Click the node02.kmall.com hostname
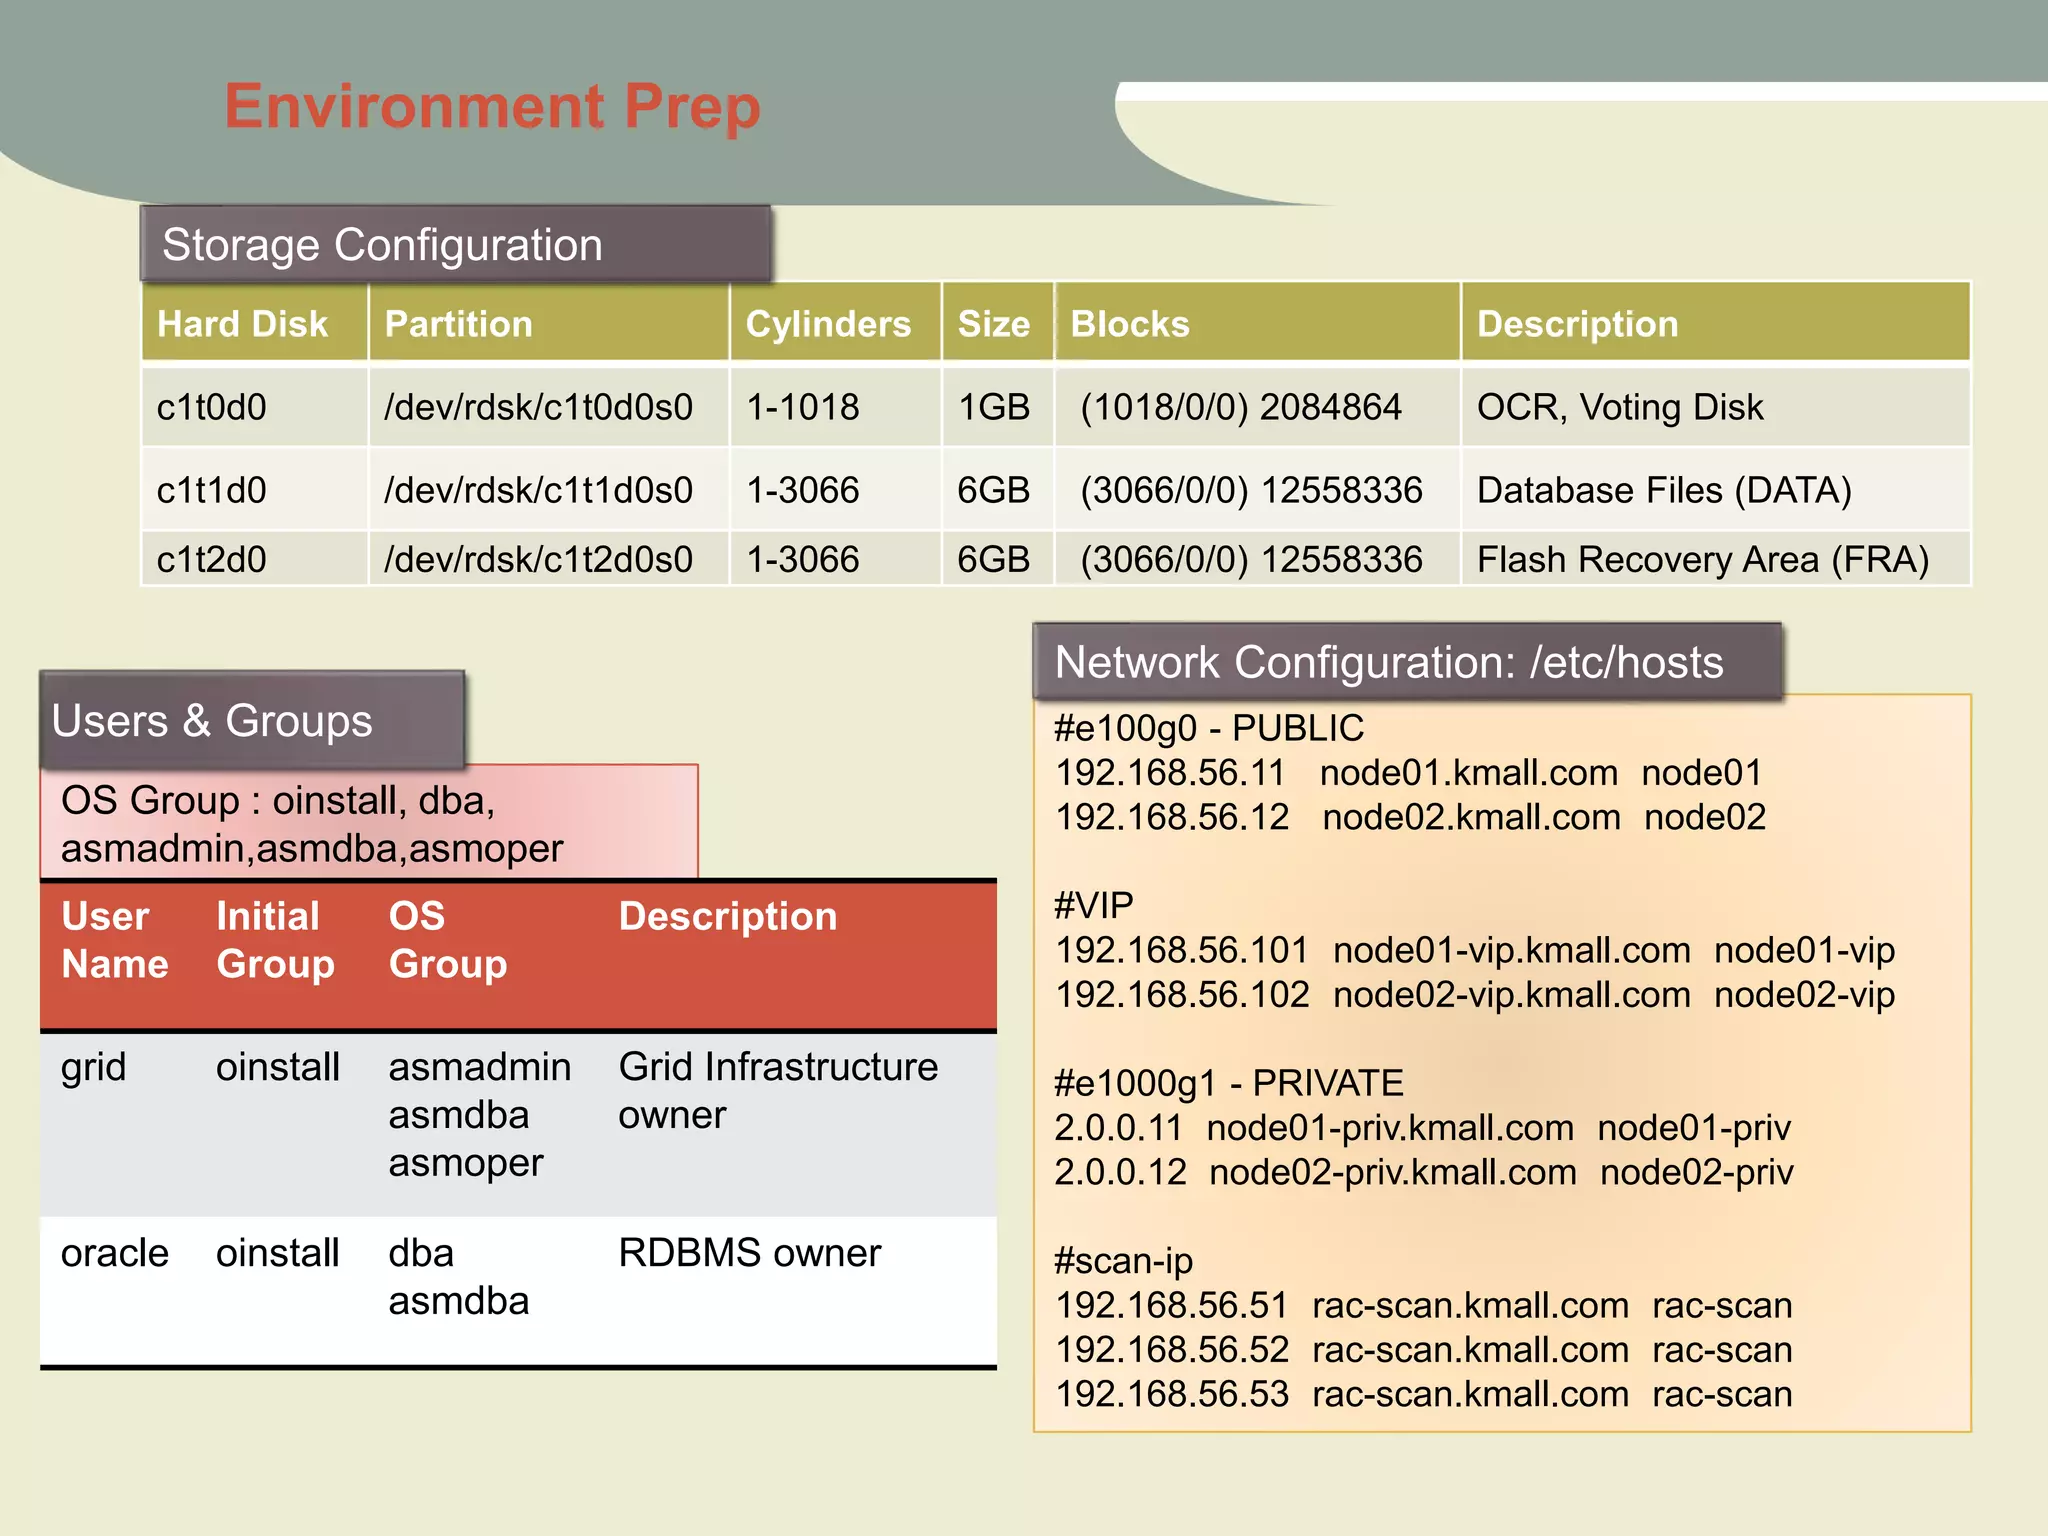The image size is (2048, 1536). click(1471, 817)
